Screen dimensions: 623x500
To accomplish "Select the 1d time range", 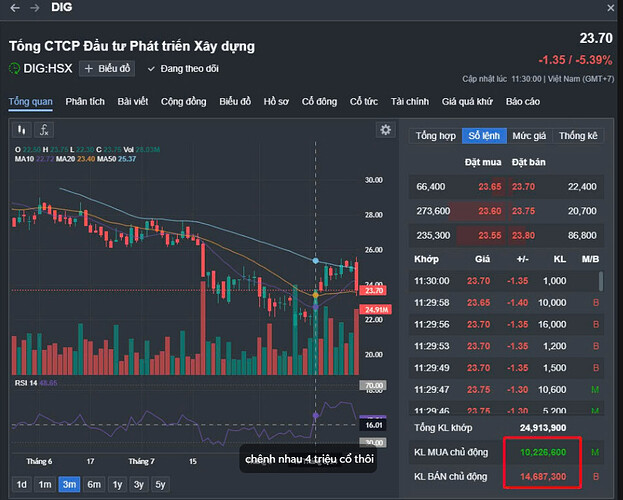I will click(20, 484).
